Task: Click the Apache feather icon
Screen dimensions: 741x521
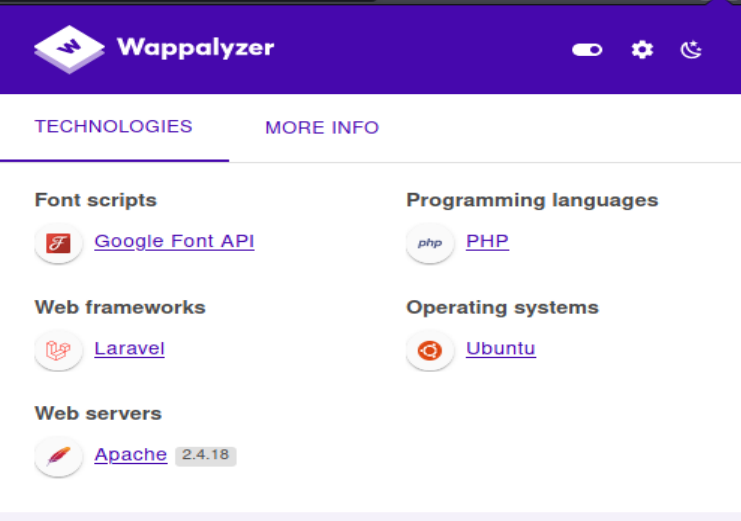Action: [58, 456]
